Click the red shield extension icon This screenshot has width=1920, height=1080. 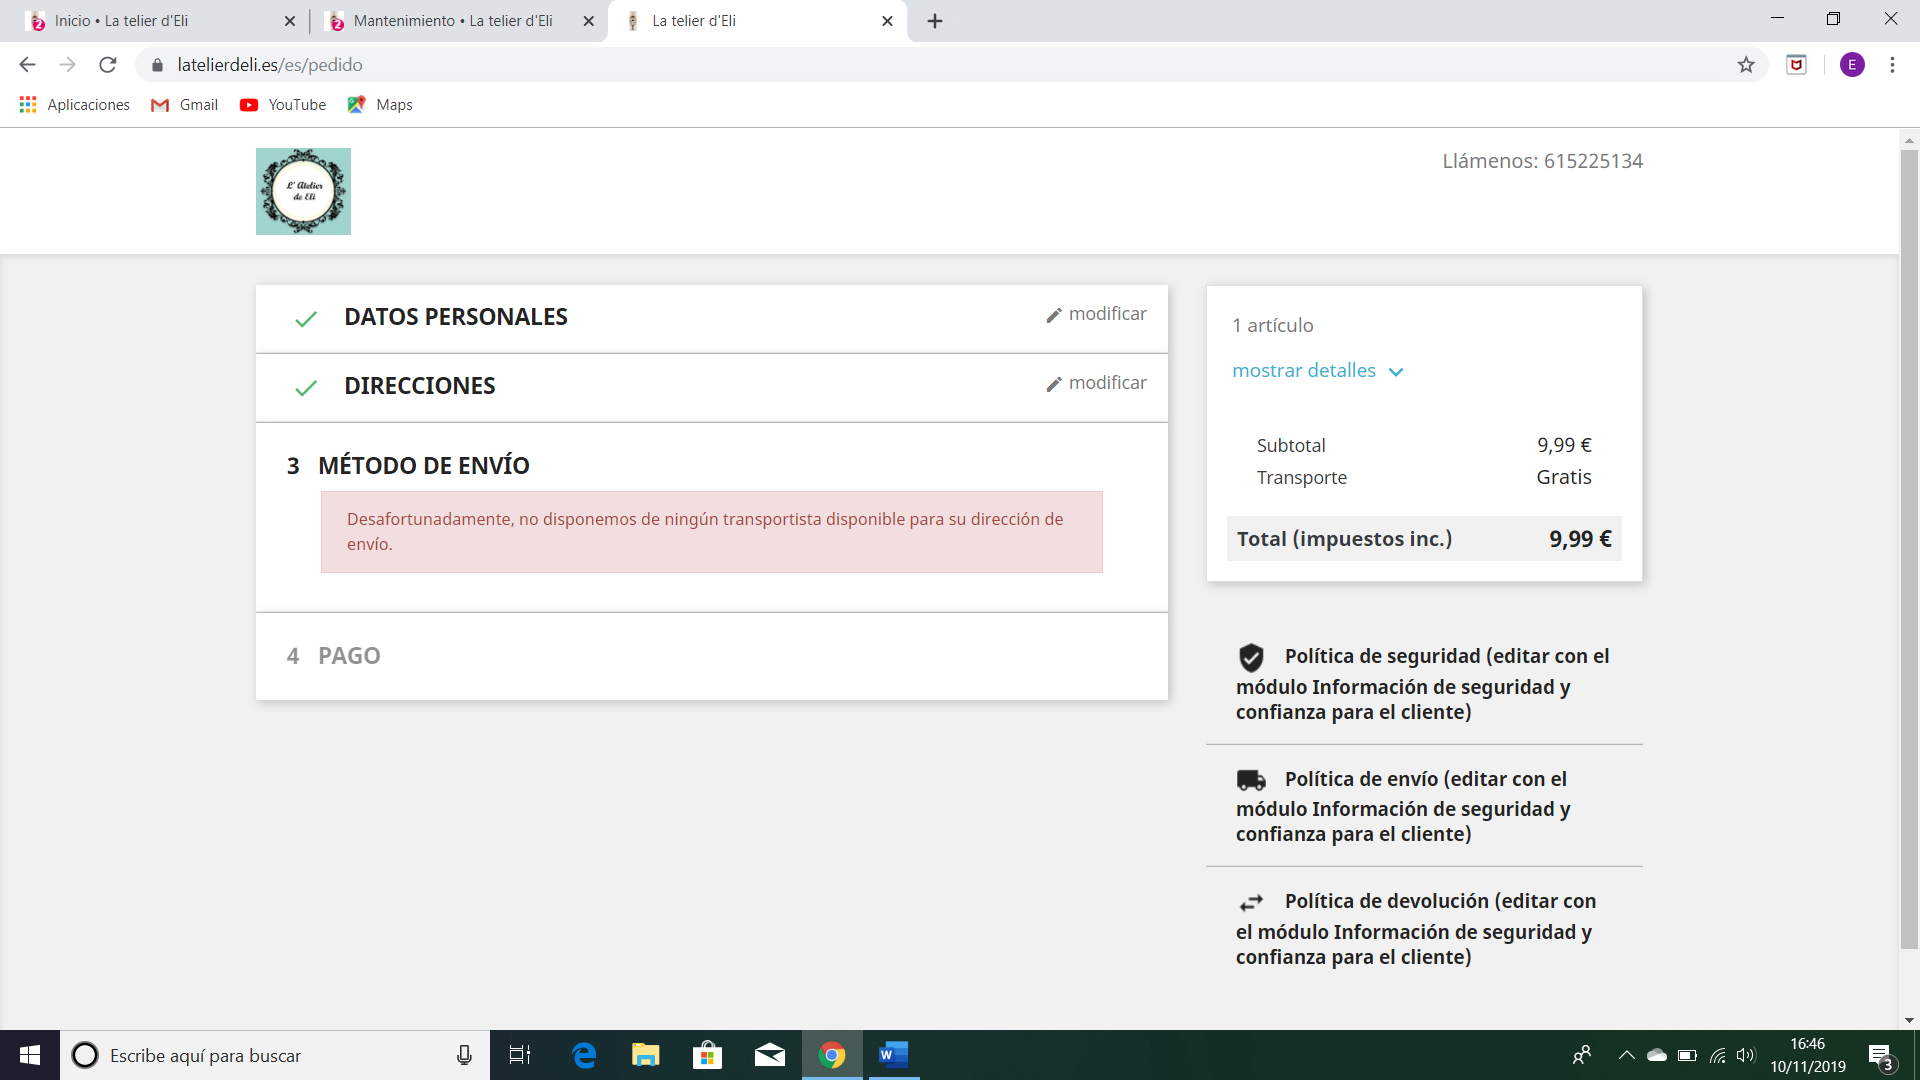coord(1797,65)
